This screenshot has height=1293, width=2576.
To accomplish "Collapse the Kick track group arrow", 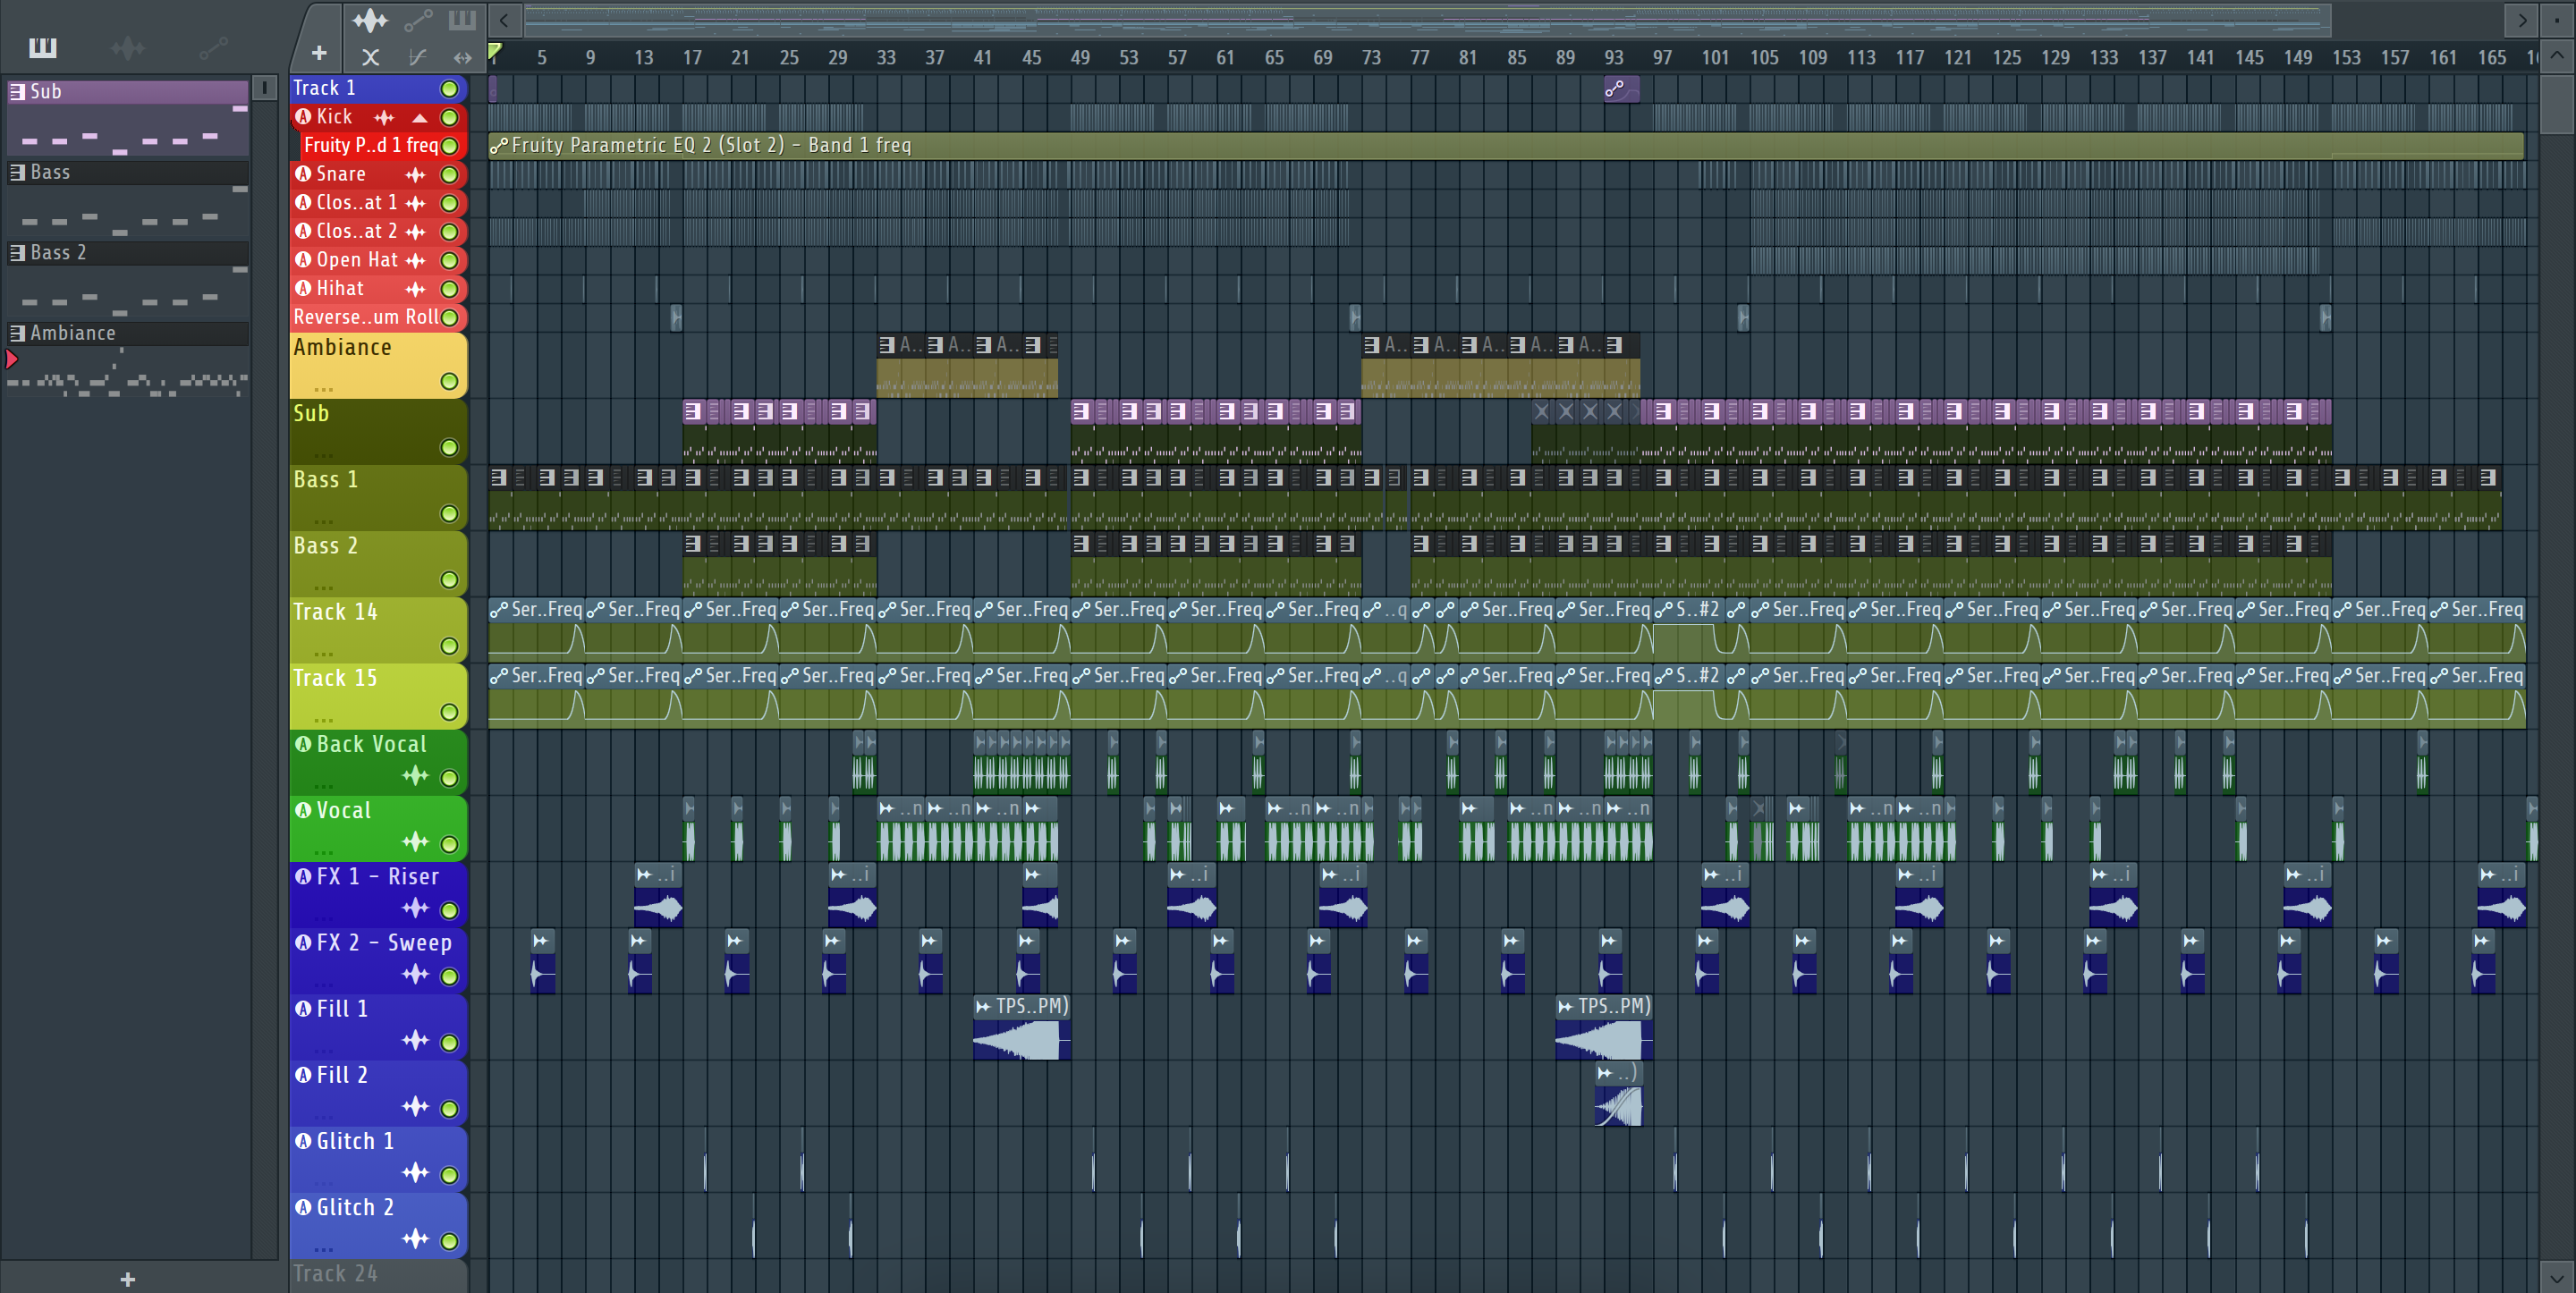I will tap(420, 118).
